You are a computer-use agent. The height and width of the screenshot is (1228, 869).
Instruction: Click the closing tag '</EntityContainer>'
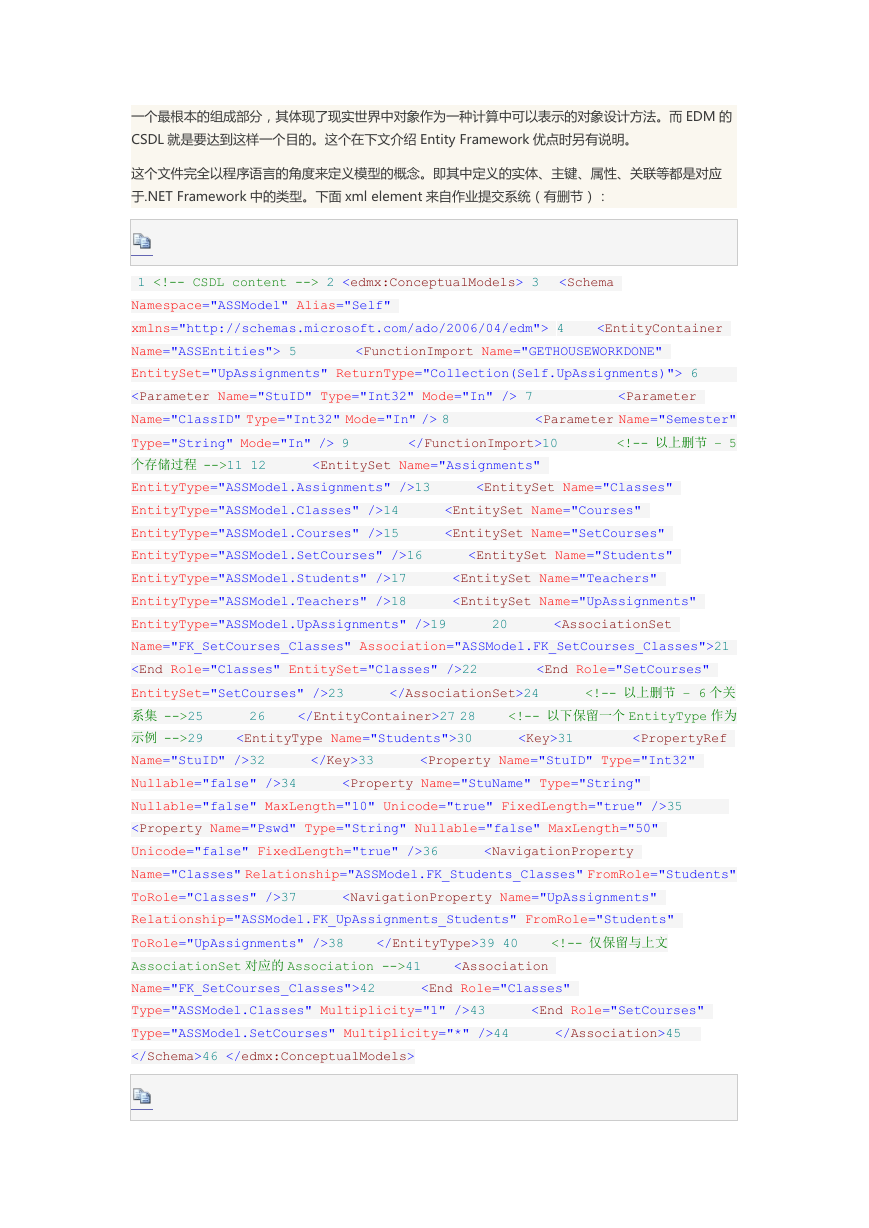368,716
